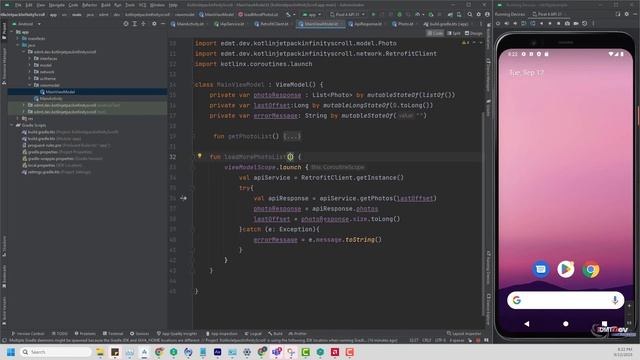
Task: Collapse the java folder in project tree
Action: (x=18, y=45)
